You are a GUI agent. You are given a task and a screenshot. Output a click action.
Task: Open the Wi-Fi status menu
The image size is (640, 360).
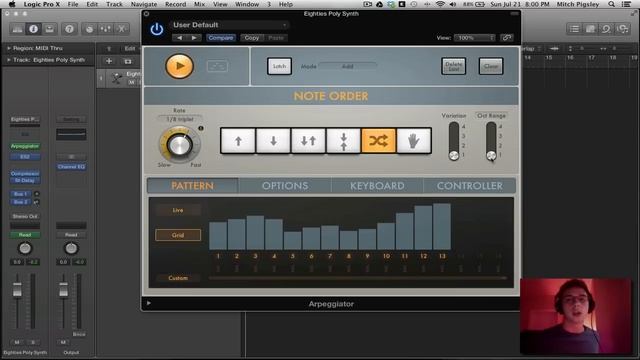pyautogui.click(x=440, y=4)
